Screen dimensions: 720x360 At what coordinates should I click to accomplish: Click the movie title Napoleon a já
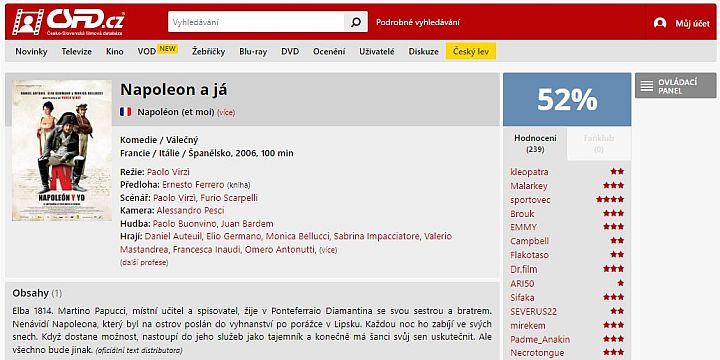pos(174,90)
